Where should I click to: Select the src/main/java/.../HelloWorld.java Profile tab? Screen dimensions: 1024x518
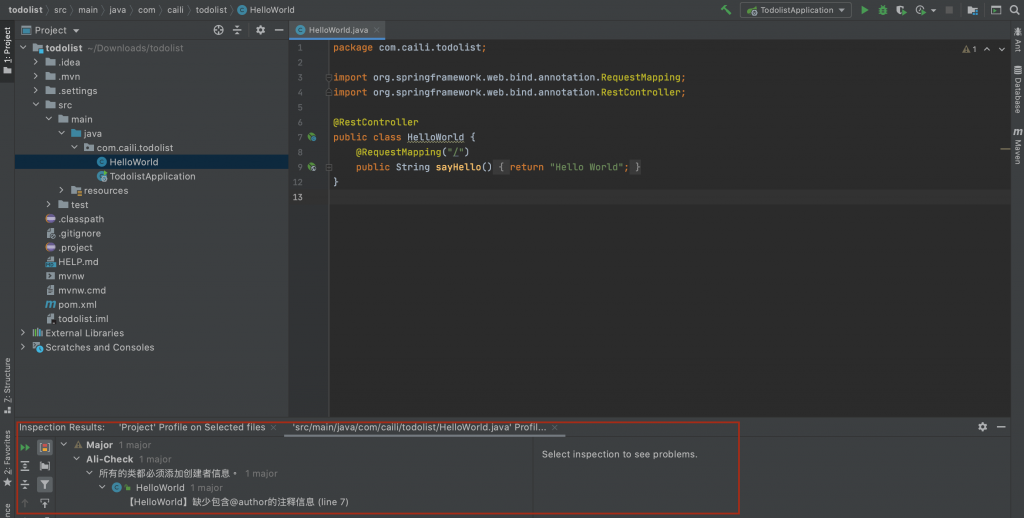[x=419, y=427]
